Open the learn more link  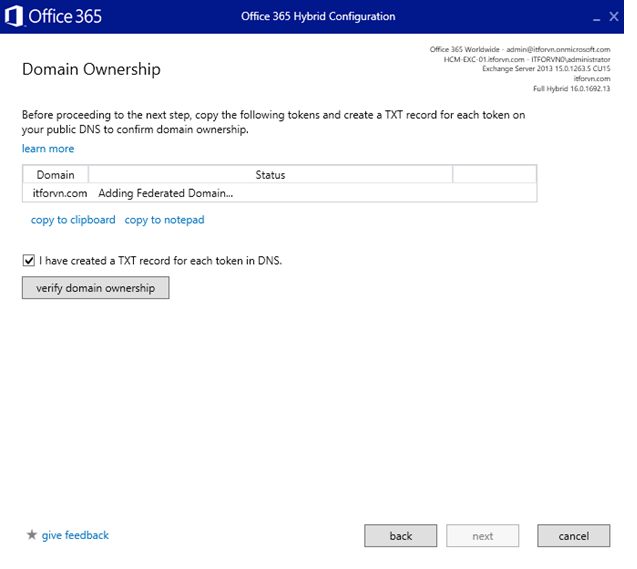[x=48, y=149]
